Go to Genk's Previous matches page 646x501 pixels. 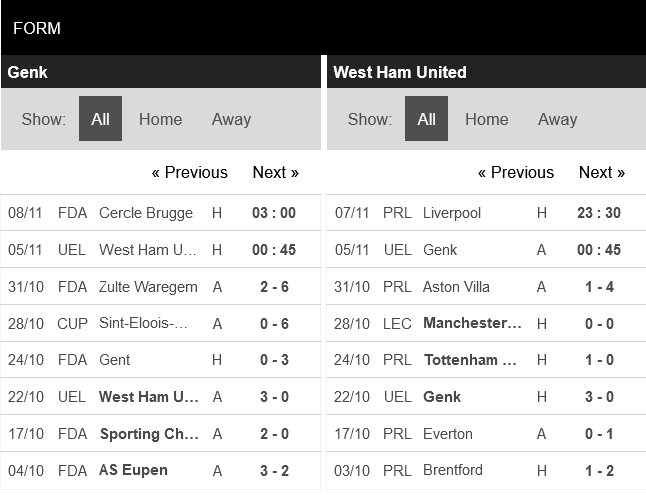click(x=189, y=172)
